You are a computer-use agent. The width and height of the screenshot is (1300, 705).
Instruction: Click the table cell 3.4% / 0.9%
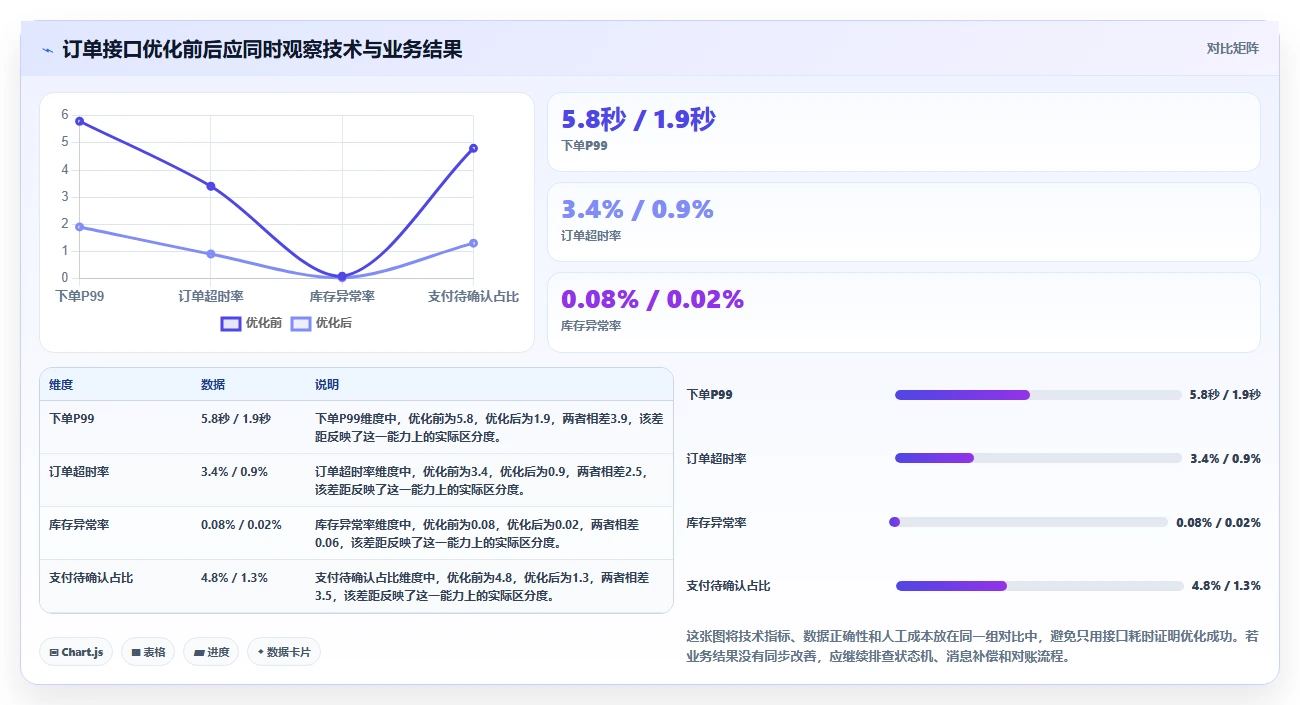234,472
